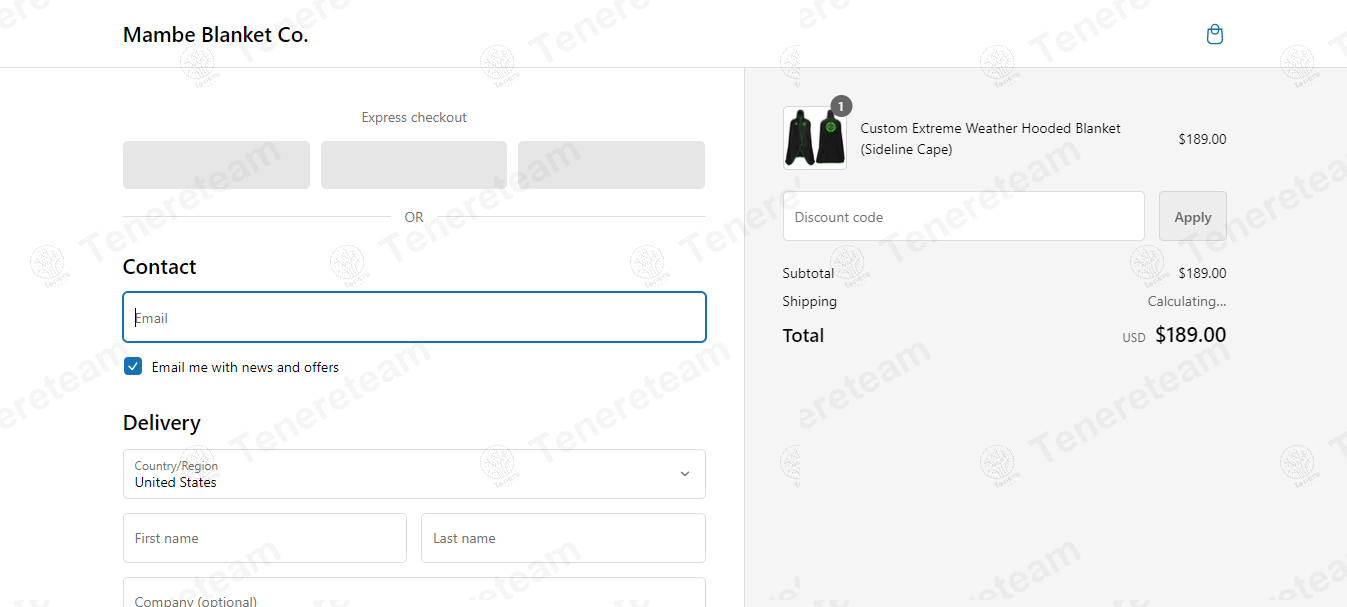Click the Custom Extreme Weather Hooded Blanket title
The height and width of the screenshot is (607, 1347).
pos(991,139)
